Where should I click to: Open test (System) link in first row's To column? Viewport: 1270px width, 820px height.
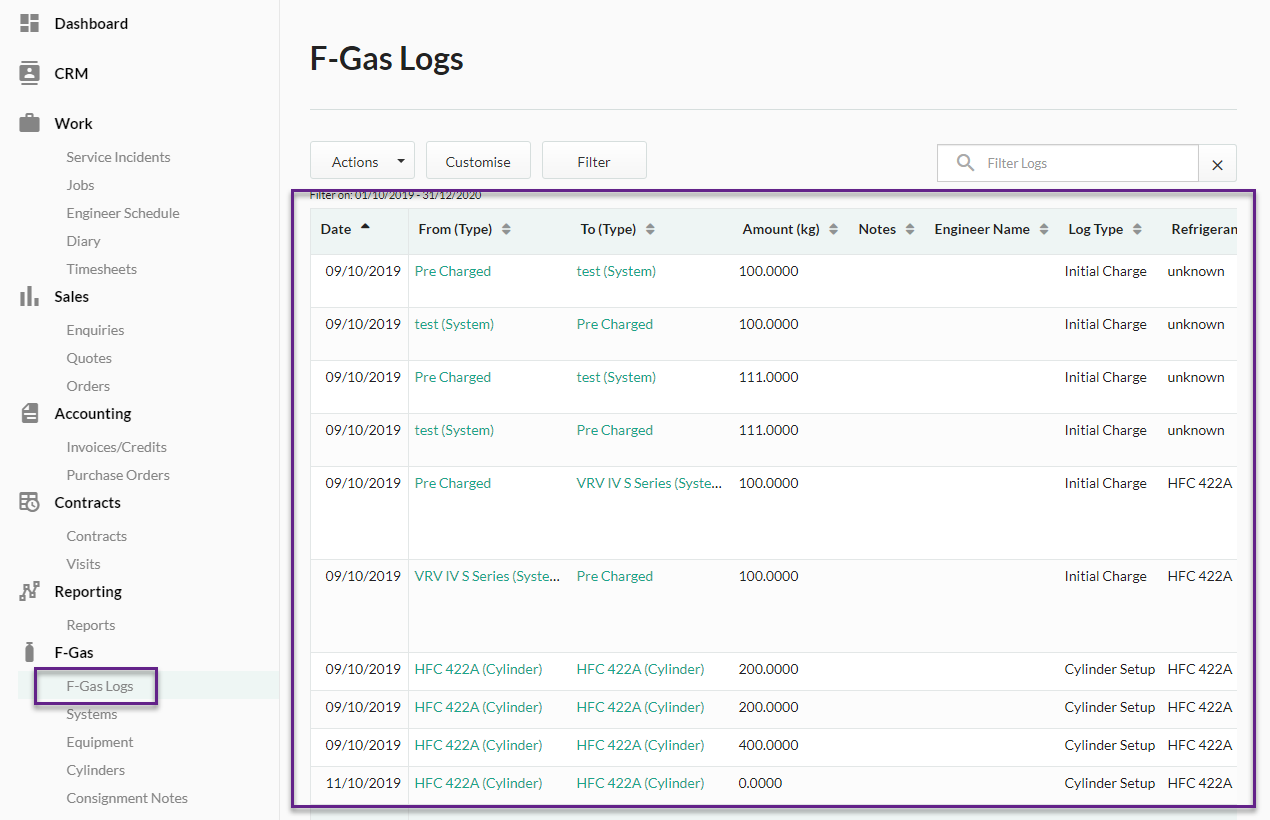pos(616,271)
